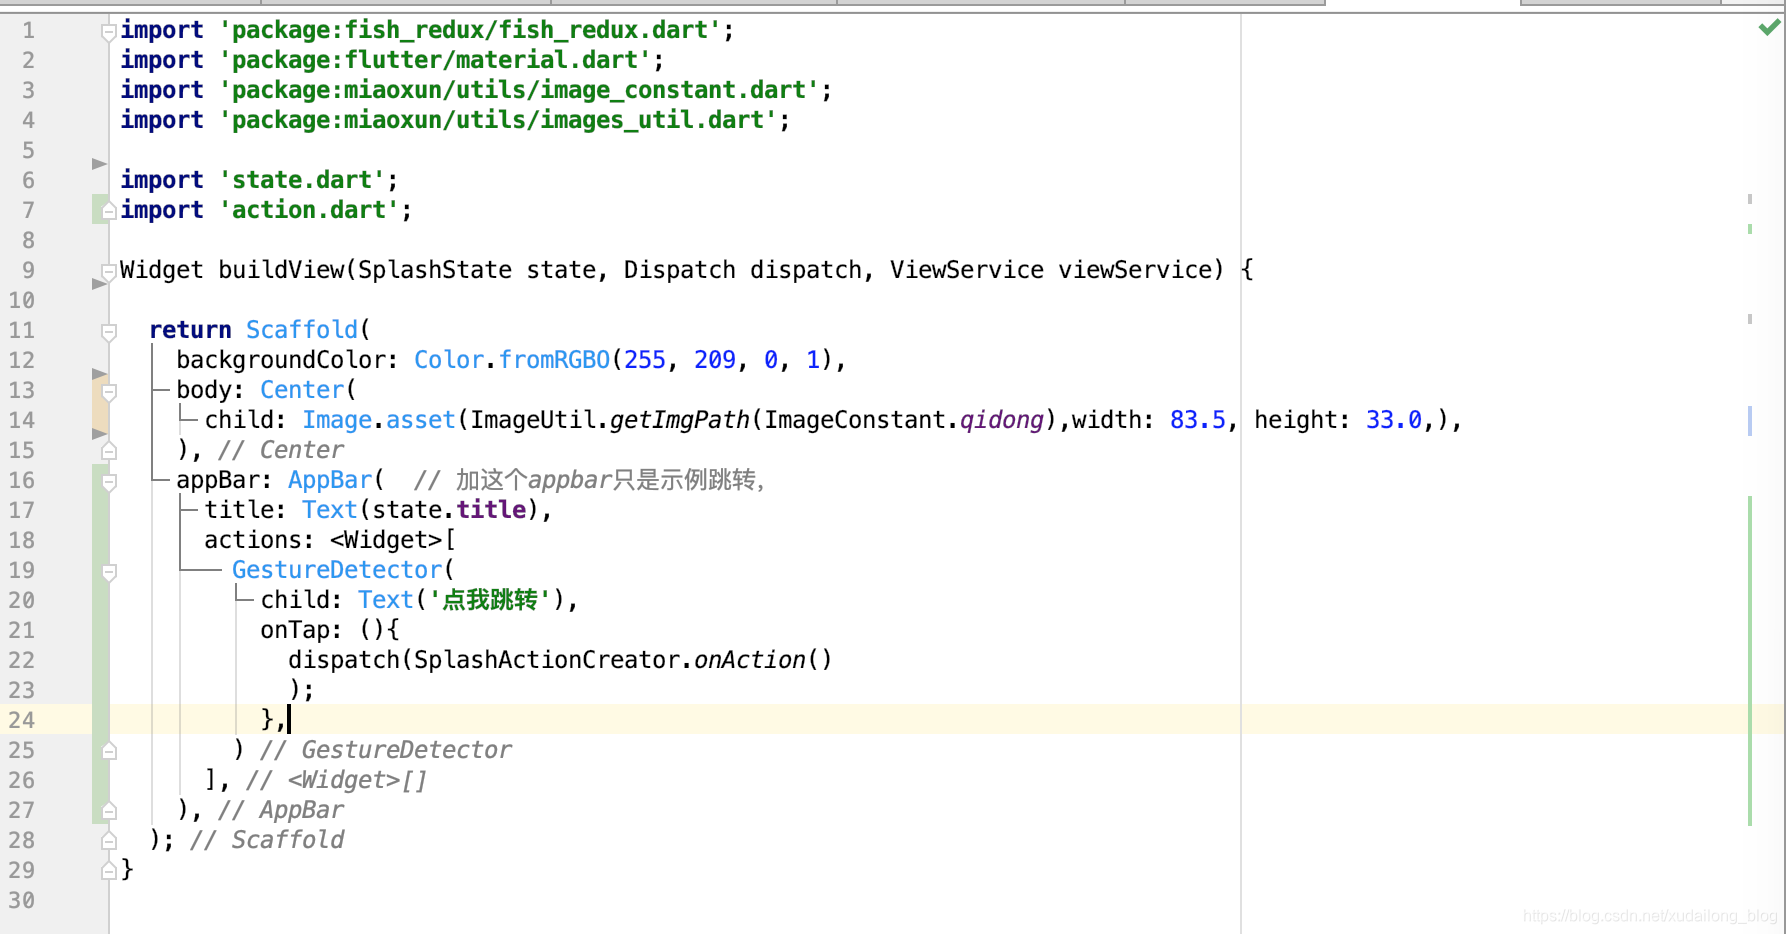Fold the GestureDetector block at line 19
Screen dimensions: 1786x934
click(x=109, y=571)
